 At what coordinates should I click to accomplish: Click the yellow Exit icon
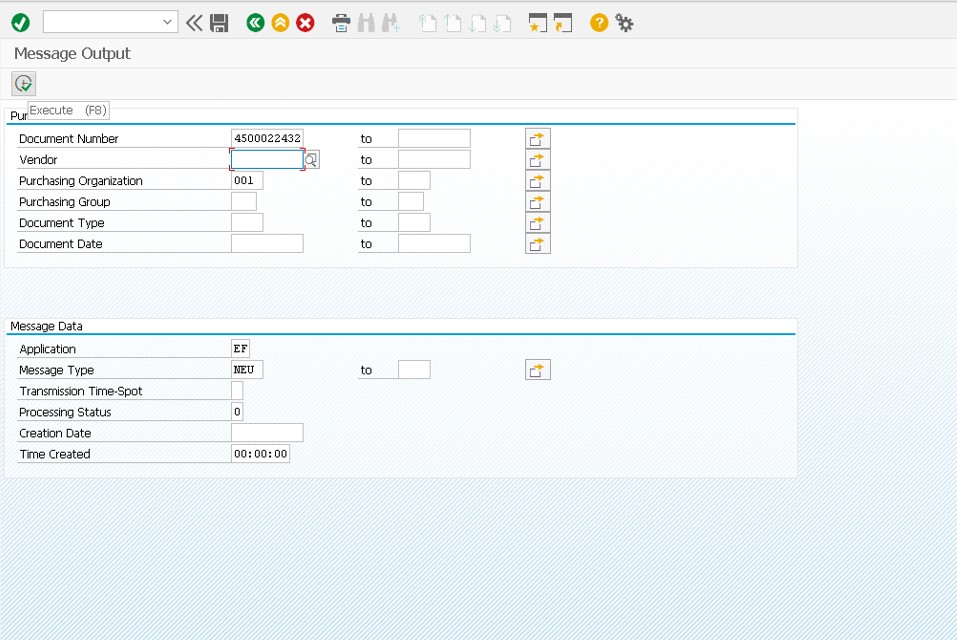[x=280, y=23]
